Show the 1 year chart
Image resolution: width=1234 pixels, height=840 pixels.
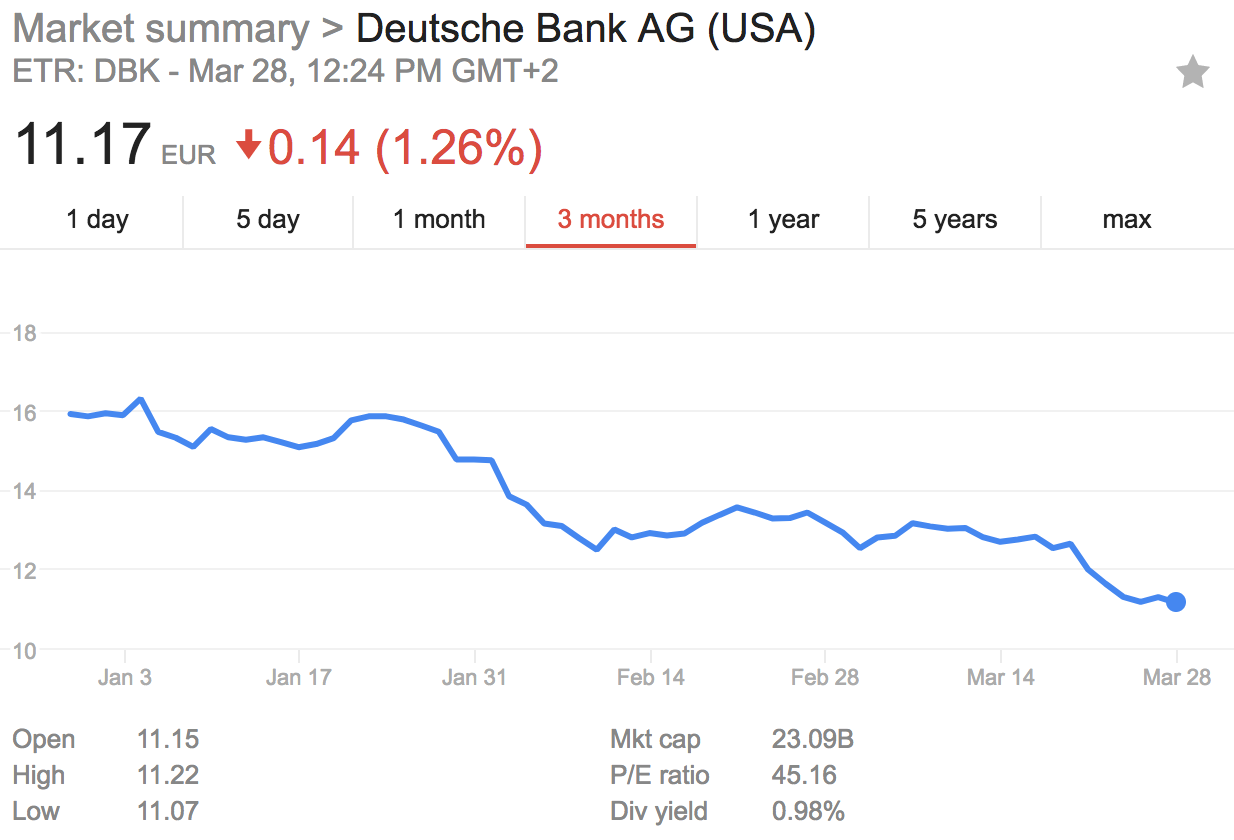pos(783,220)
